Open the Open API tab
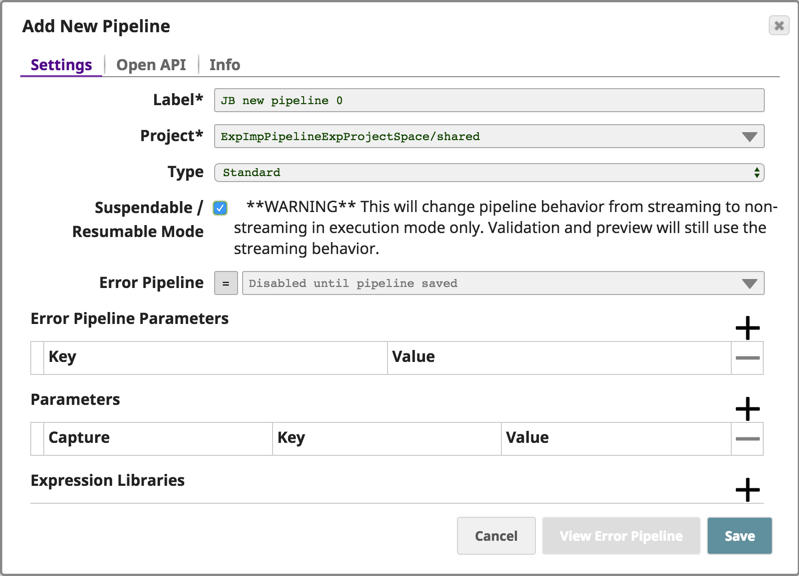The height and width of the screenshot is (576, 799). click(x=151, y=65)
